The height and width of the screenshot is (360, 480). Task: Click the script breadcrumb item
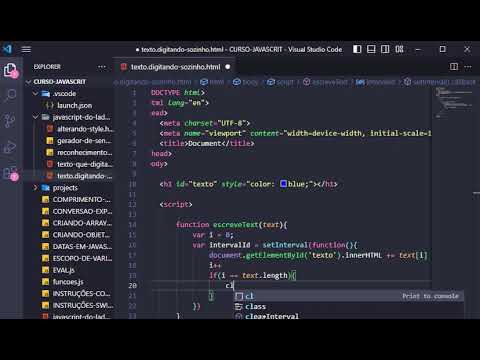[280, 82]
